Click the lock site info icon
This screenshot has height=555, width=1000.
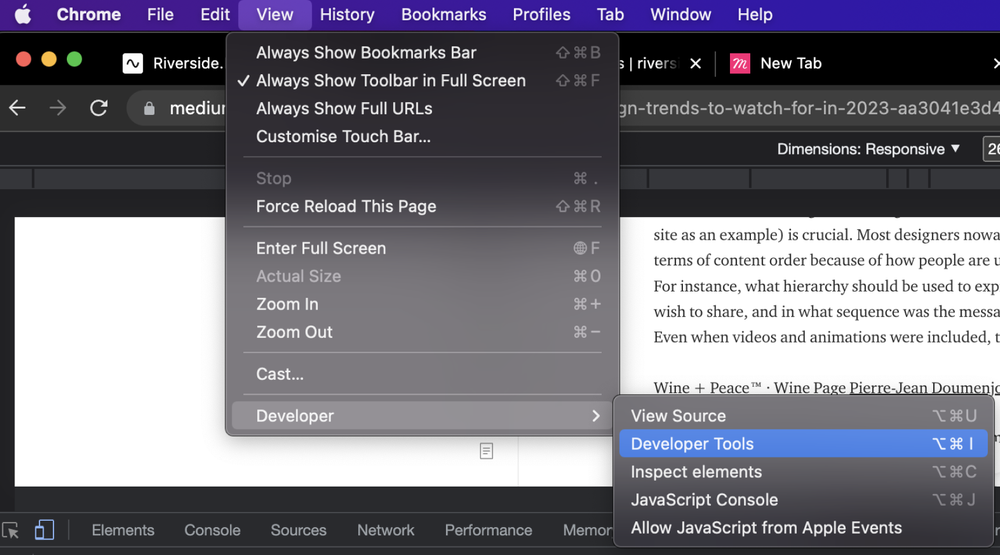149,108
